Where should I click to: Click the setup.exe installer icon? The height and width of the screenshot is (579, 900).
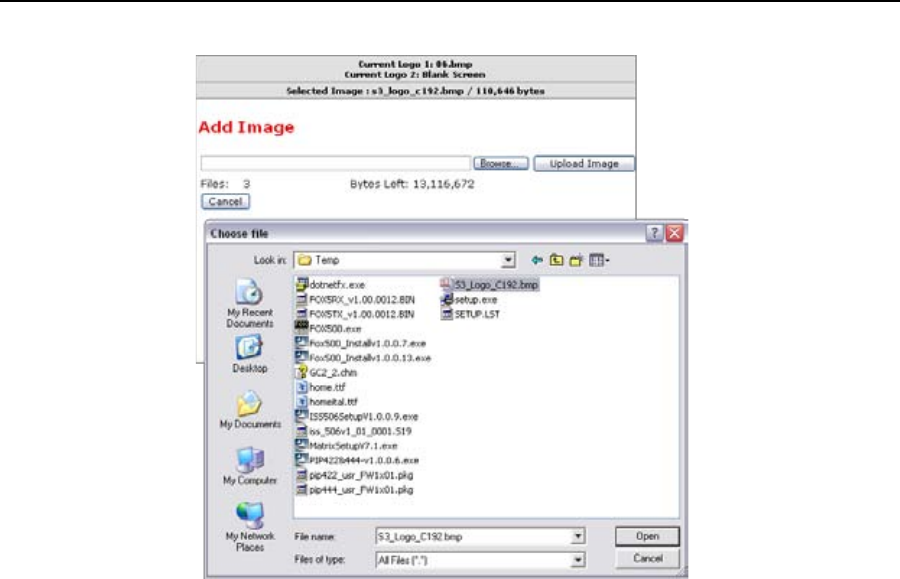point(447,299)
